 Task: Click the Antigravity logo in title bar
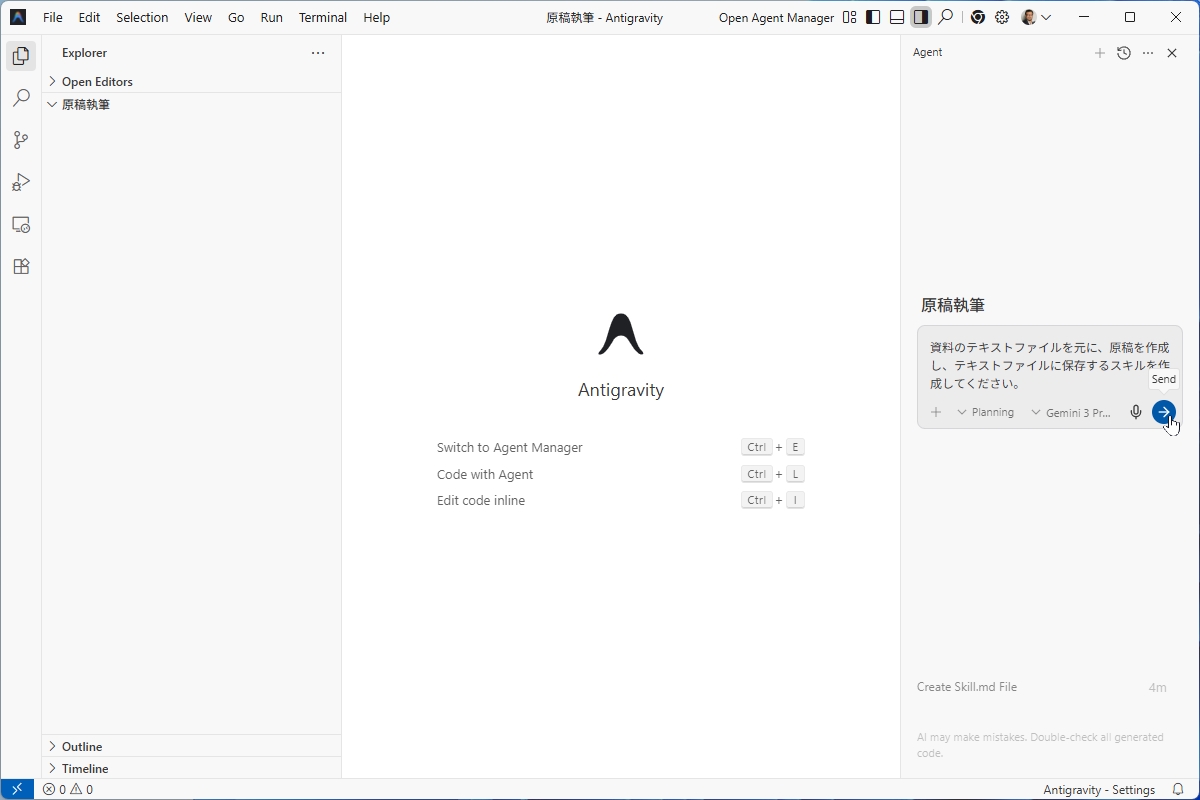click(18, 17)
